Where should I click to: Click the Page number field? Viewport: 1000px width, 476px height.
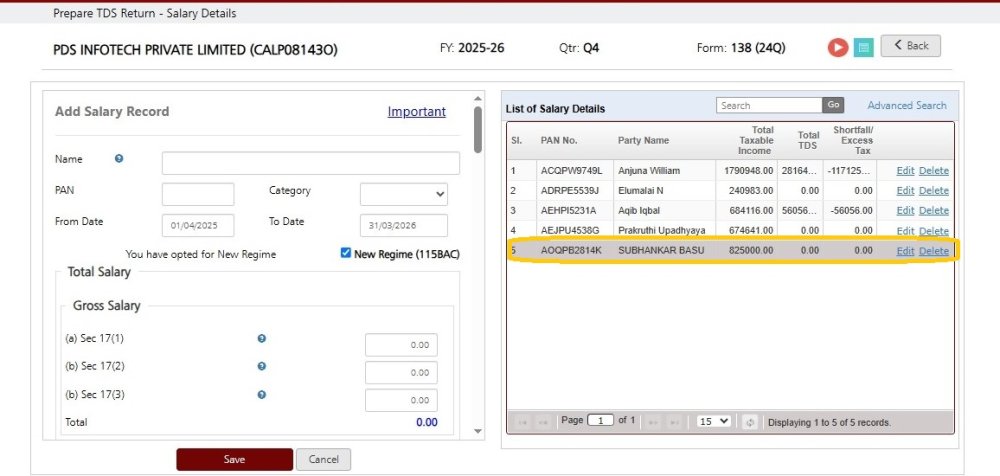pos(600,420)
